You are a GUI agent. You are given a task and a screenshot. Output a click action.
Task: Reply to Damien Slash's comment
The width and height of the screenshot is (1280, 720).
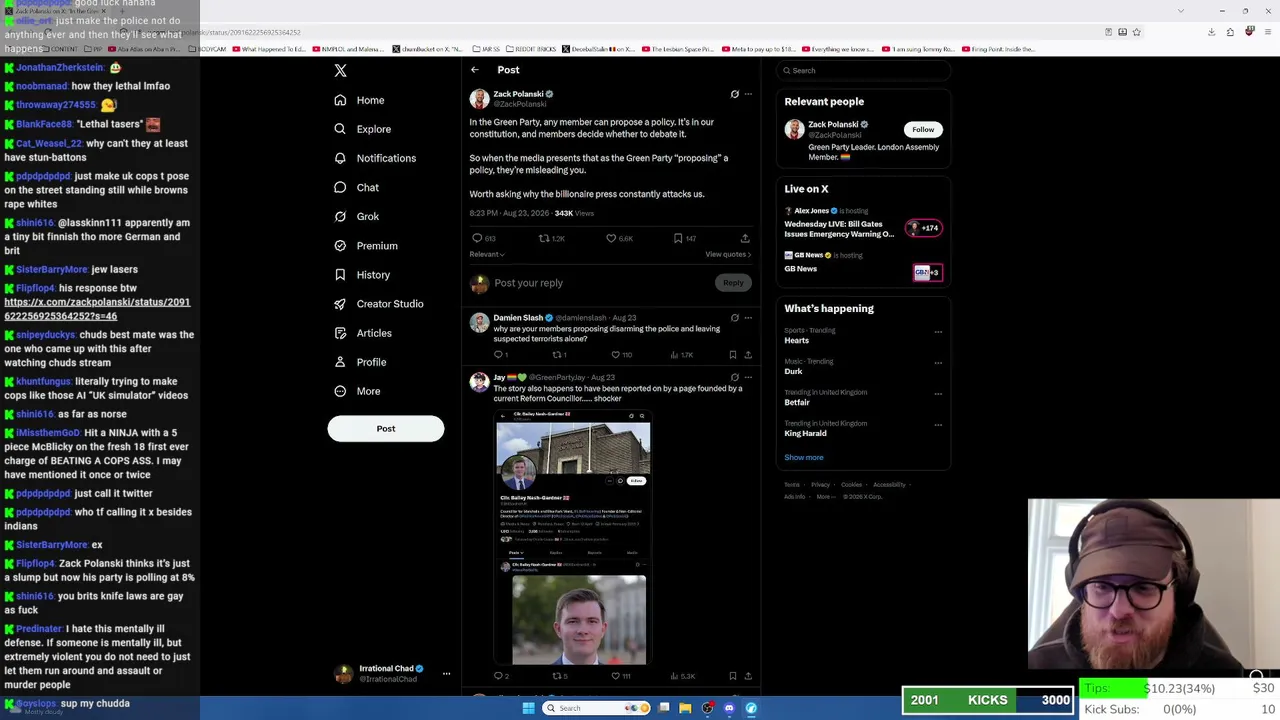(501, 355)
